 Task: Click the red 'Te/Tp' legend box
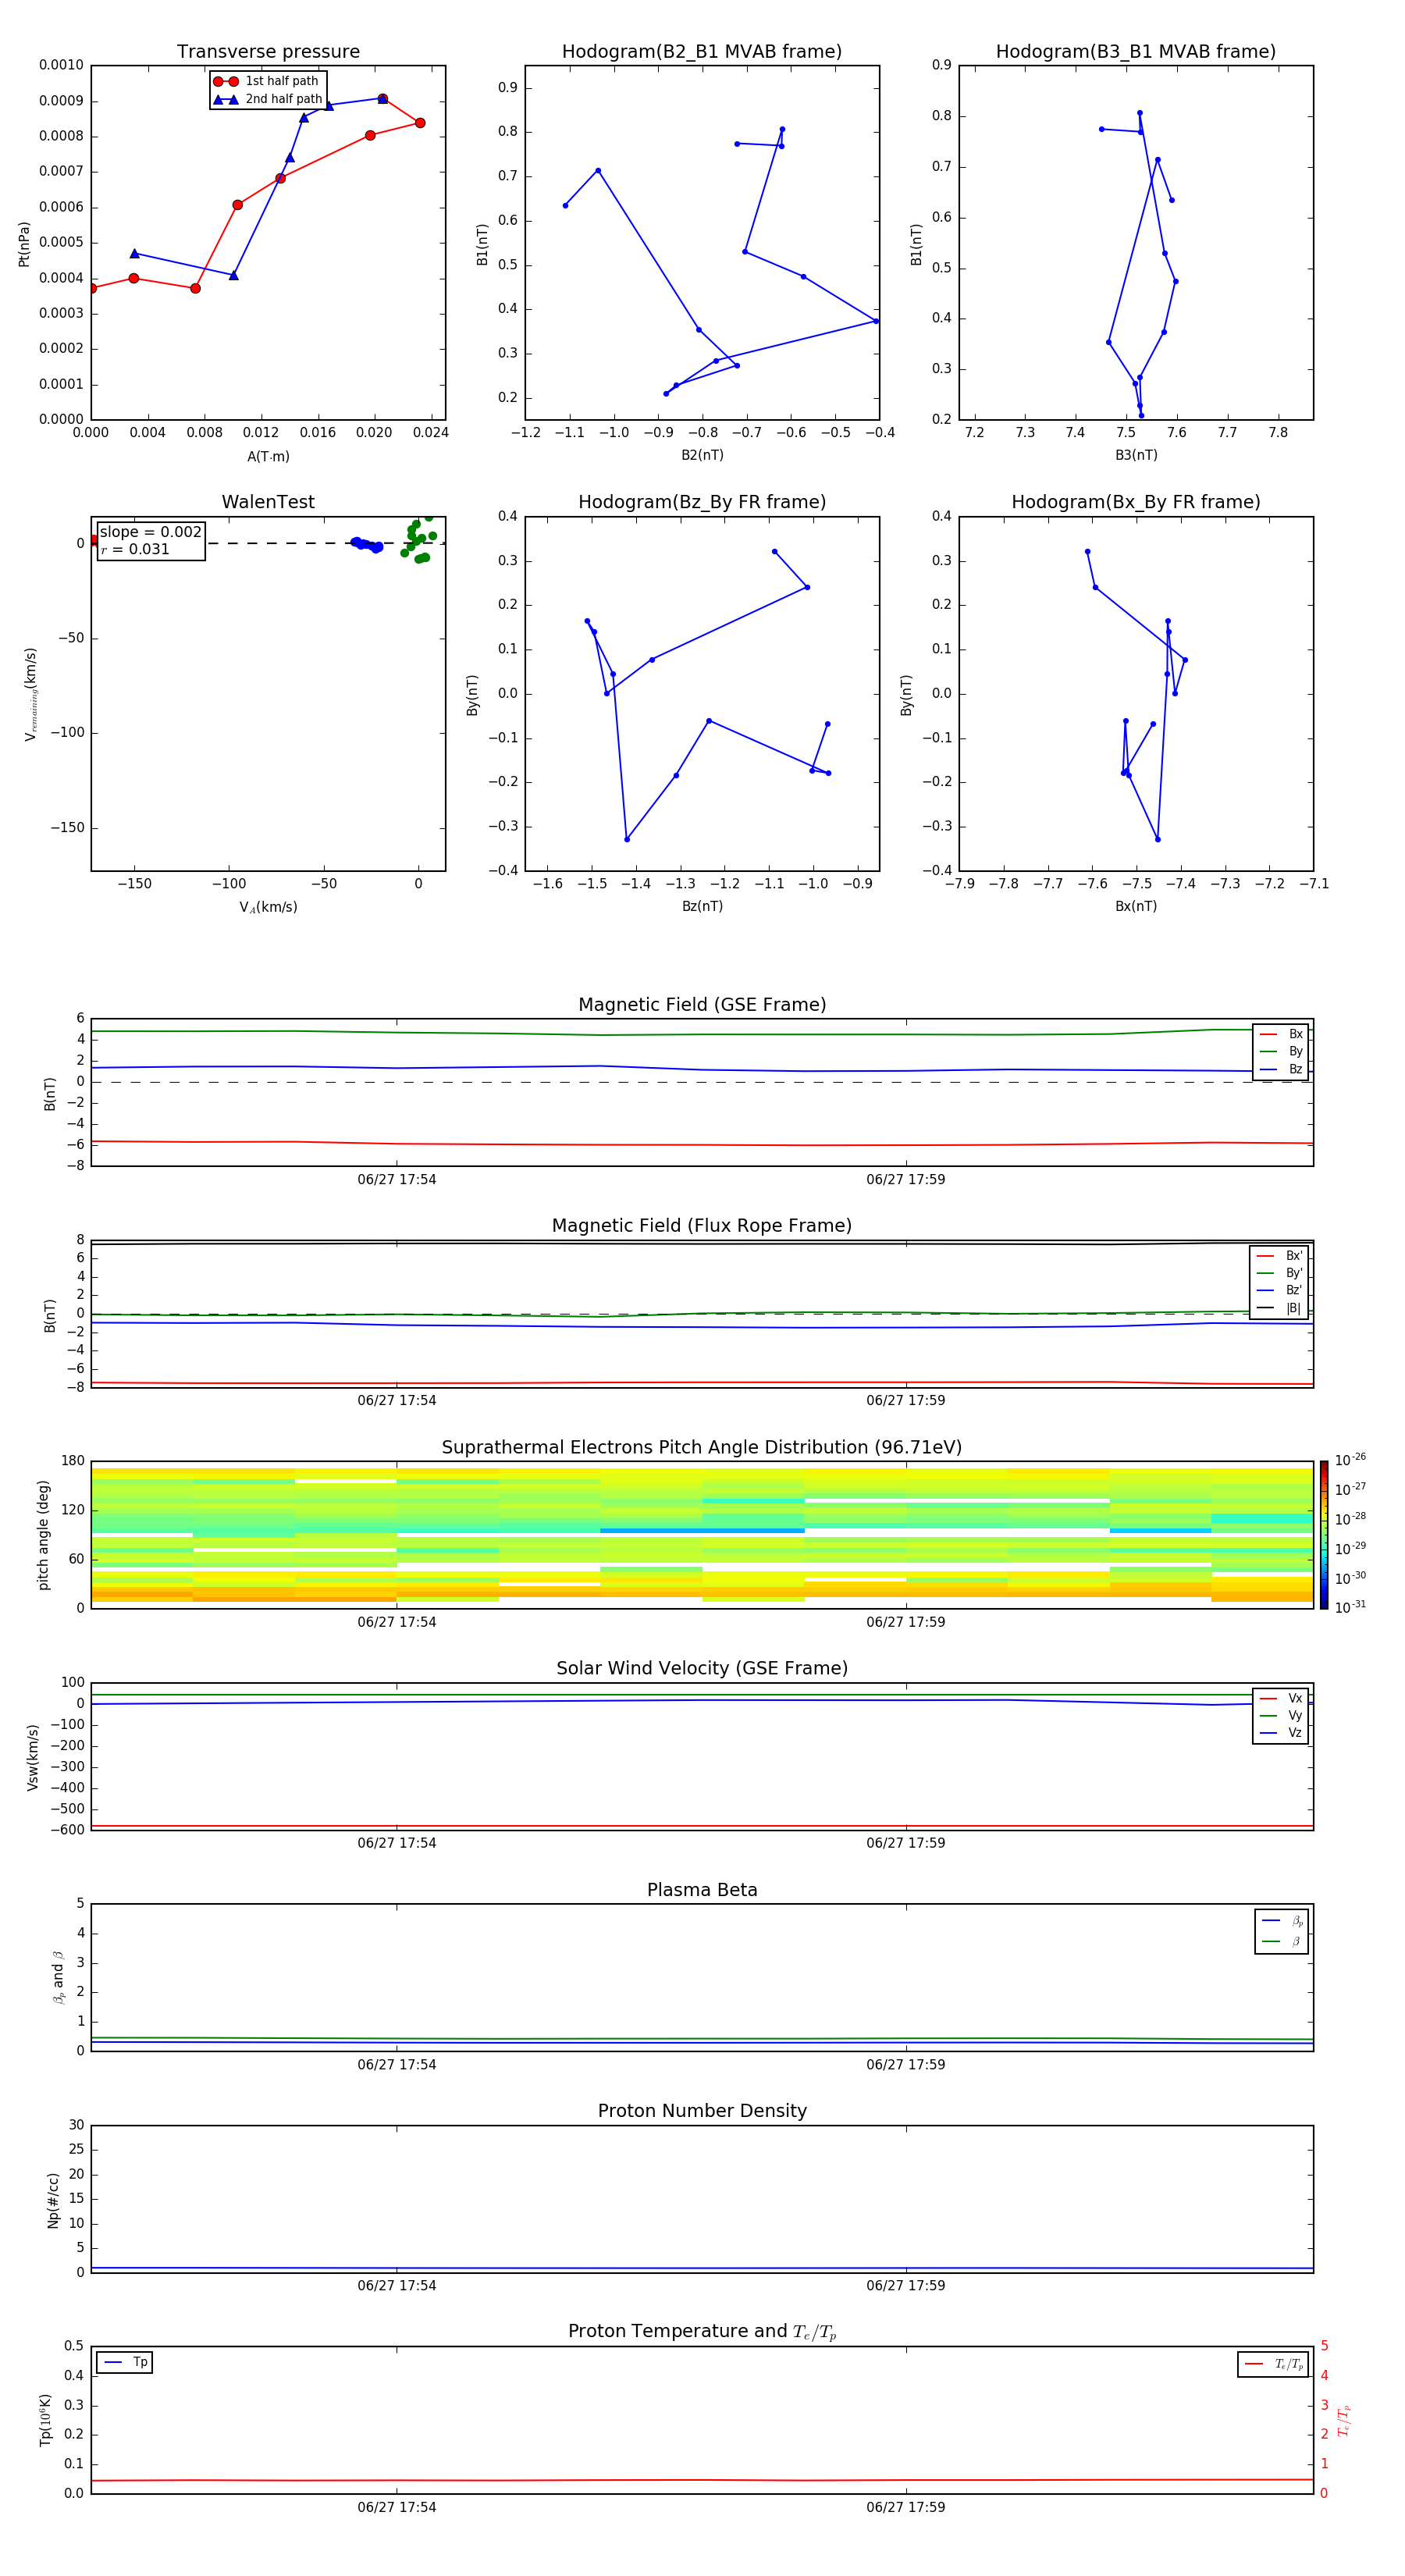(1273, 2364)
